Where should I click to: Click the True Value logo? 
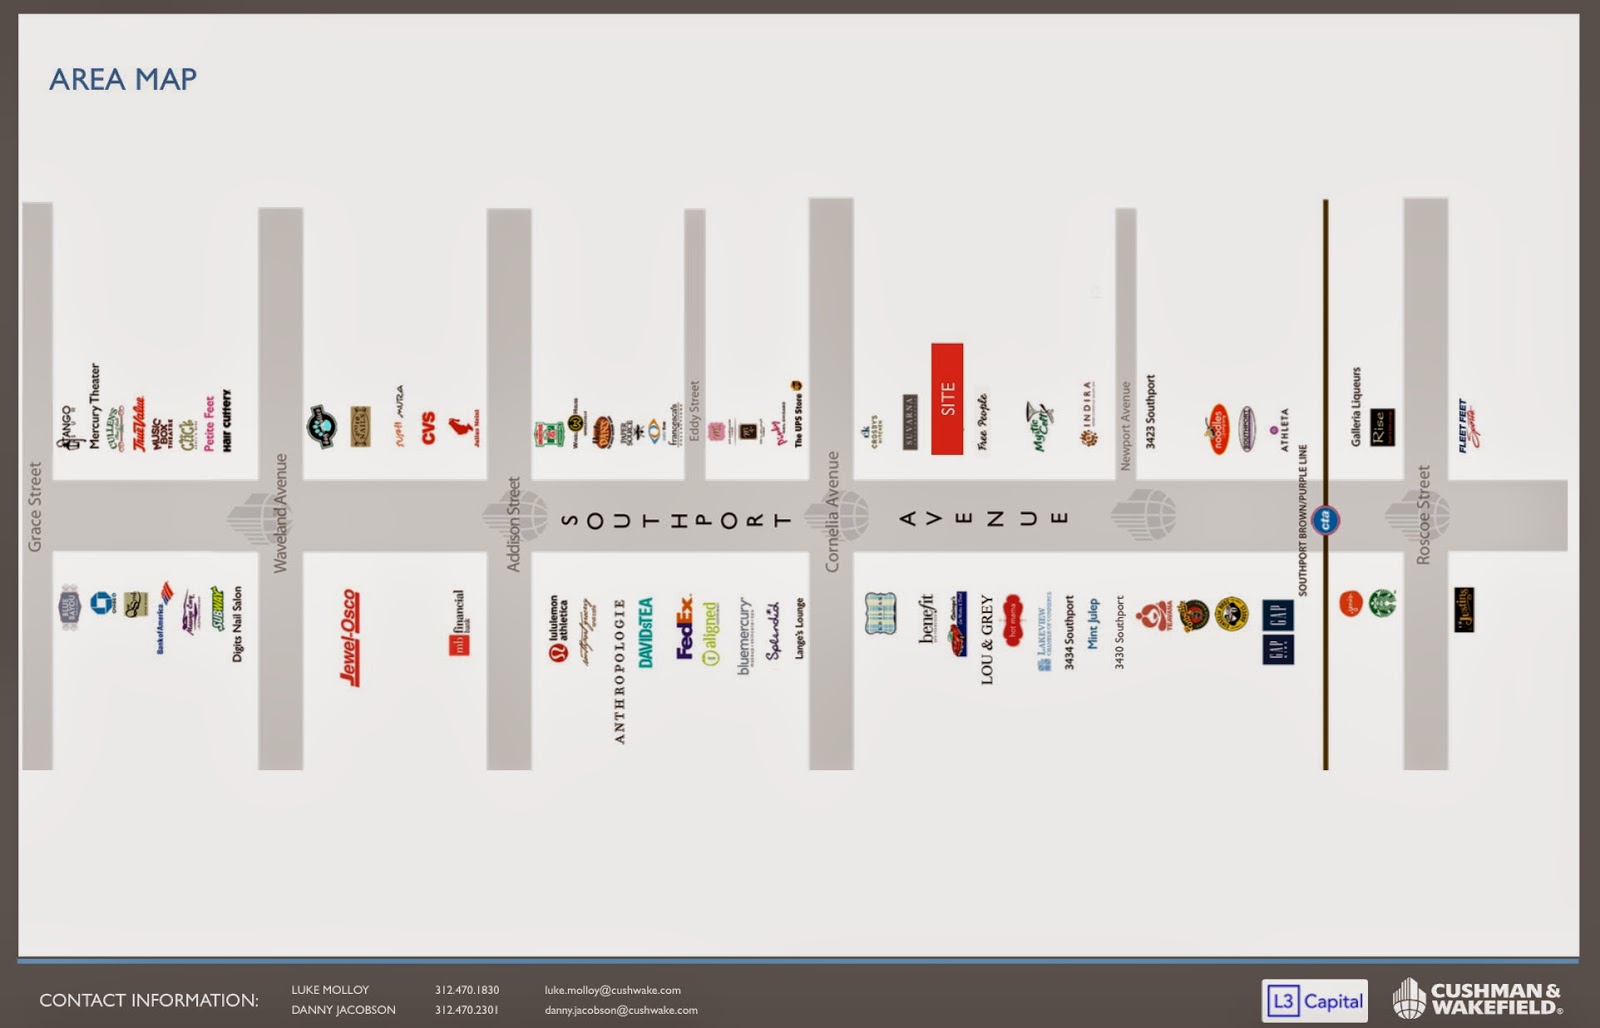140,424
